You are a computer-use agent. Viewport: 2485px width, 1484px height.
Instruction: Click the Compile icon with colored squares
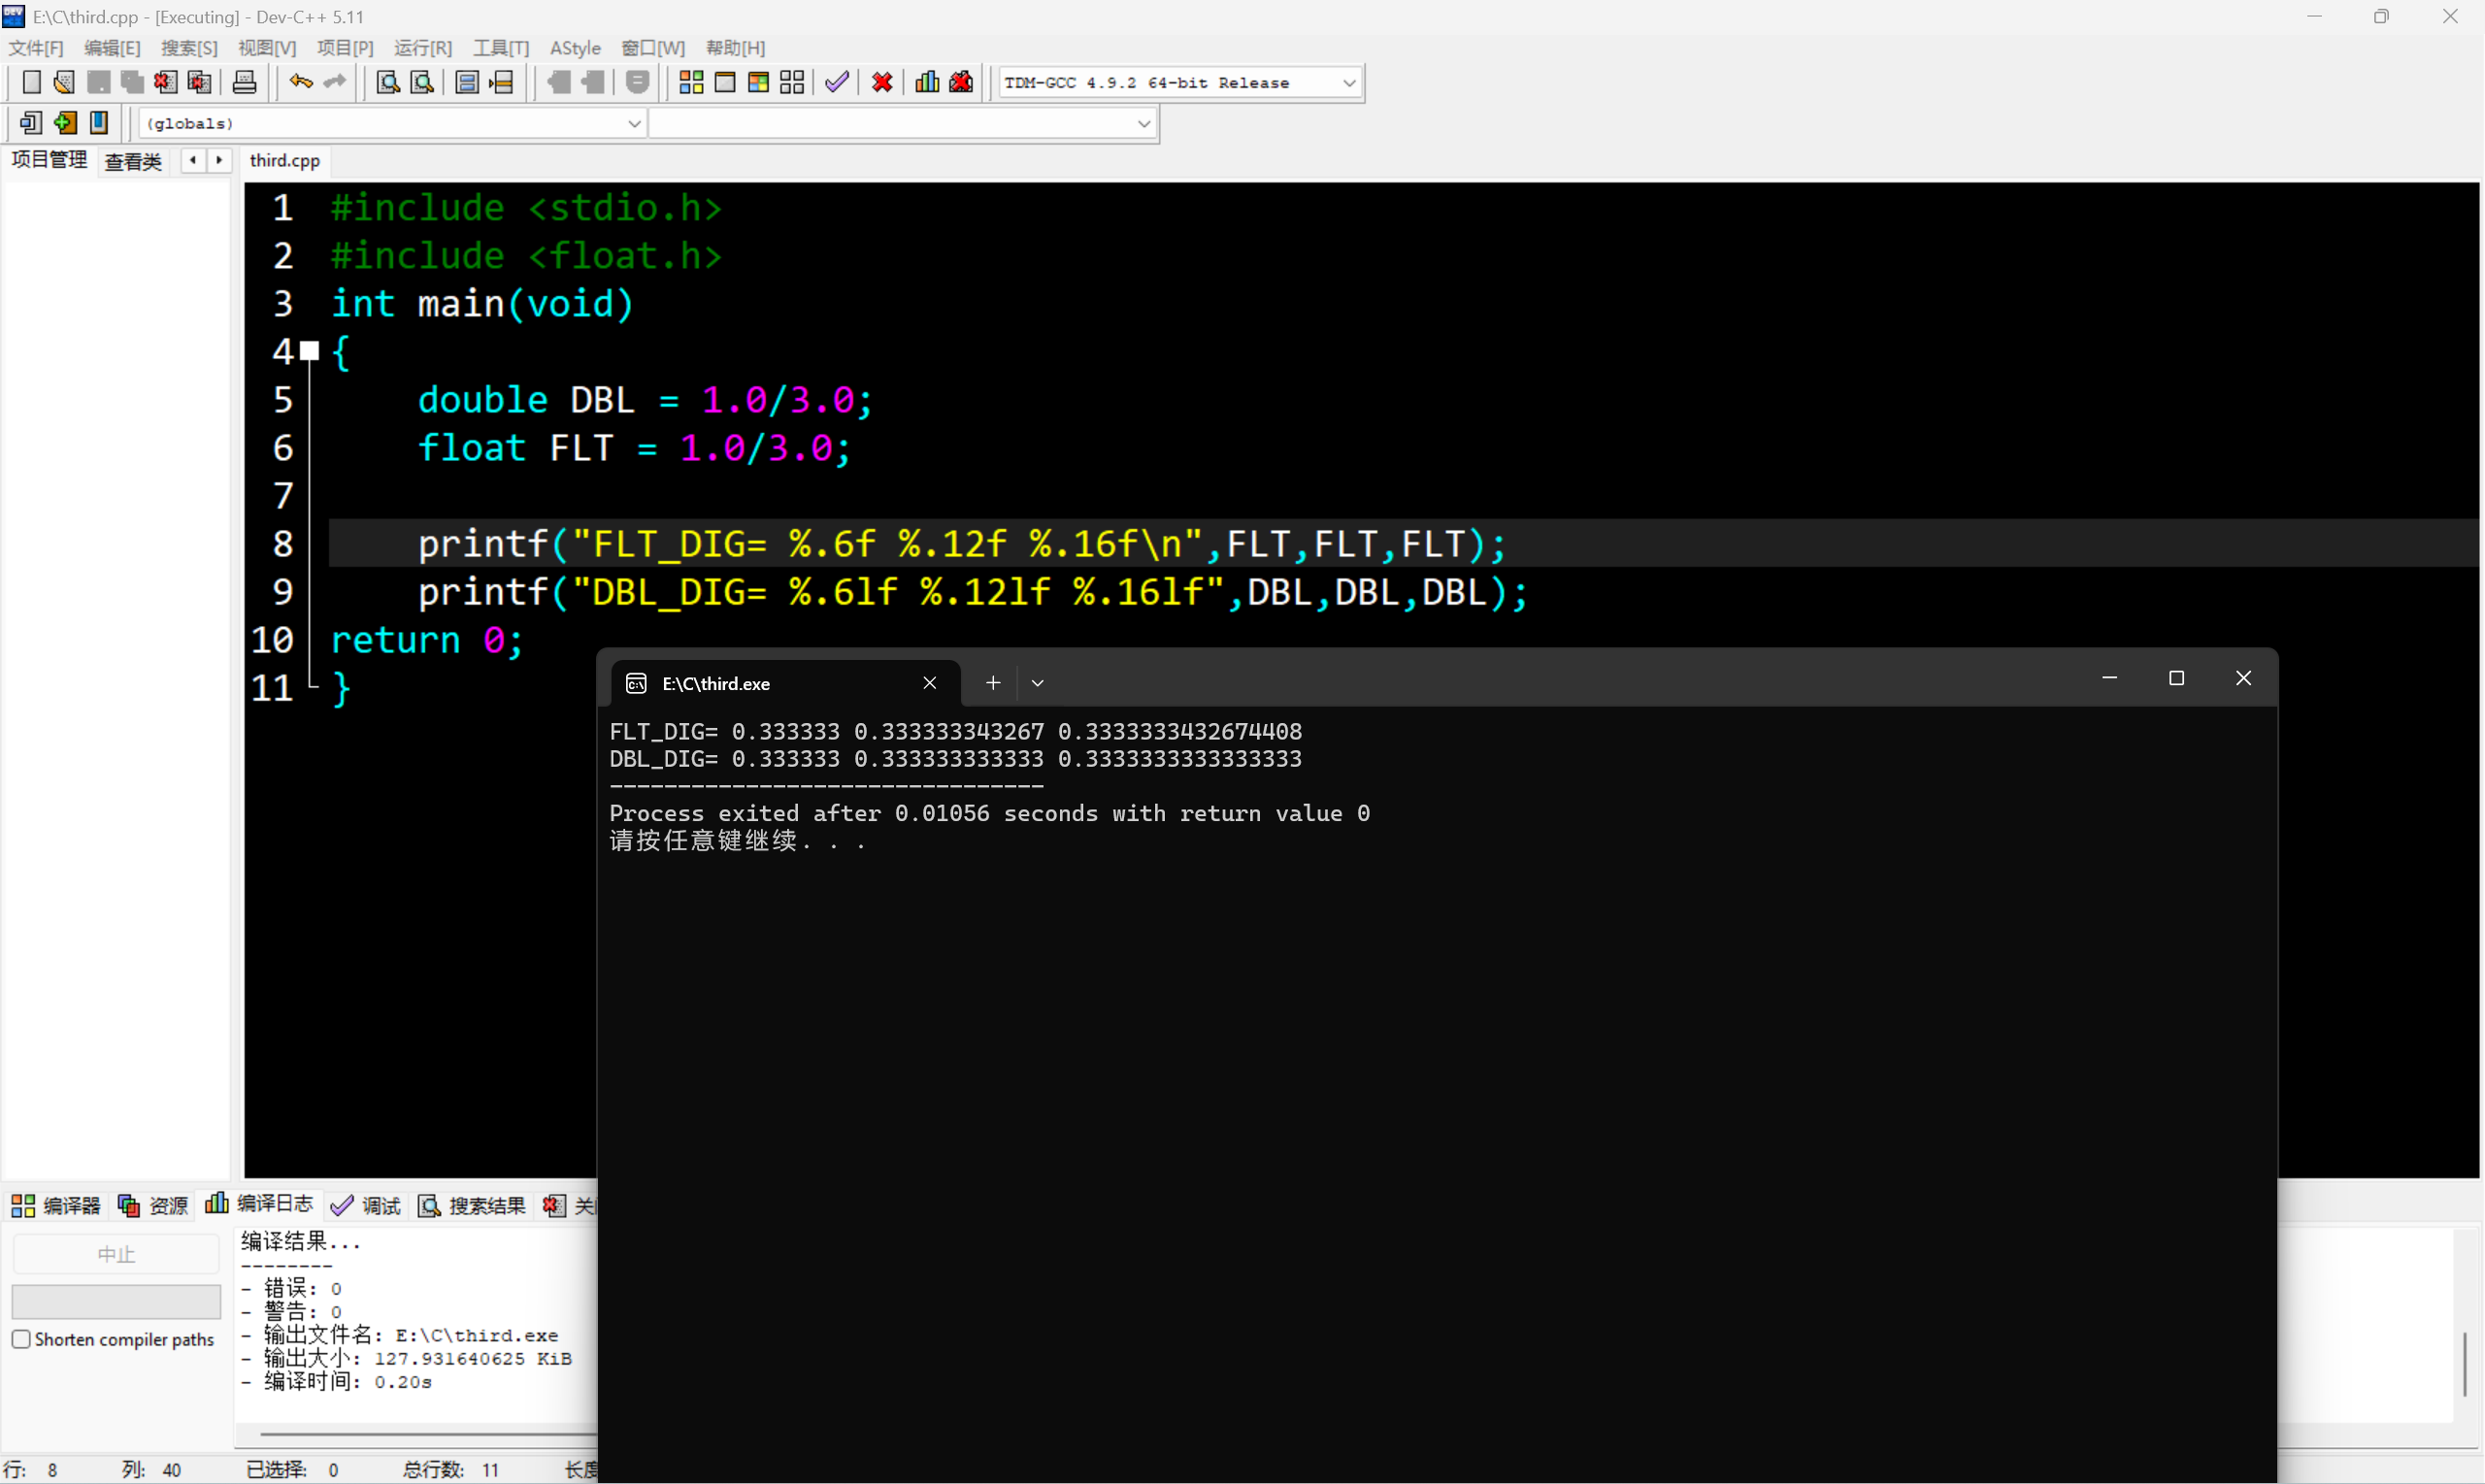[x=691, y=83]
